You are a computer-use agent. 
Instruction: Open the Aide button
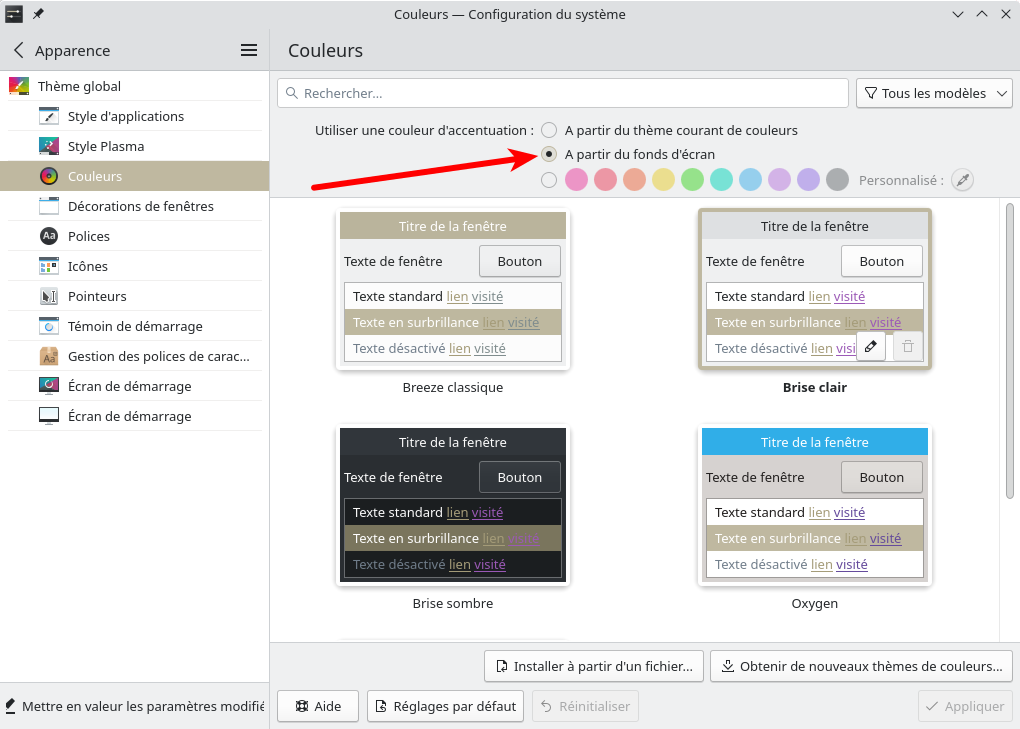pyautogui.click(x=318, y=706)
